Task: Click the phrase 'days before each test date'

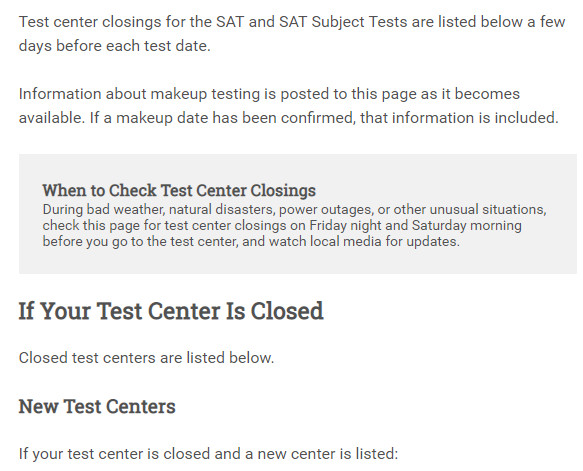Action: 114,46
